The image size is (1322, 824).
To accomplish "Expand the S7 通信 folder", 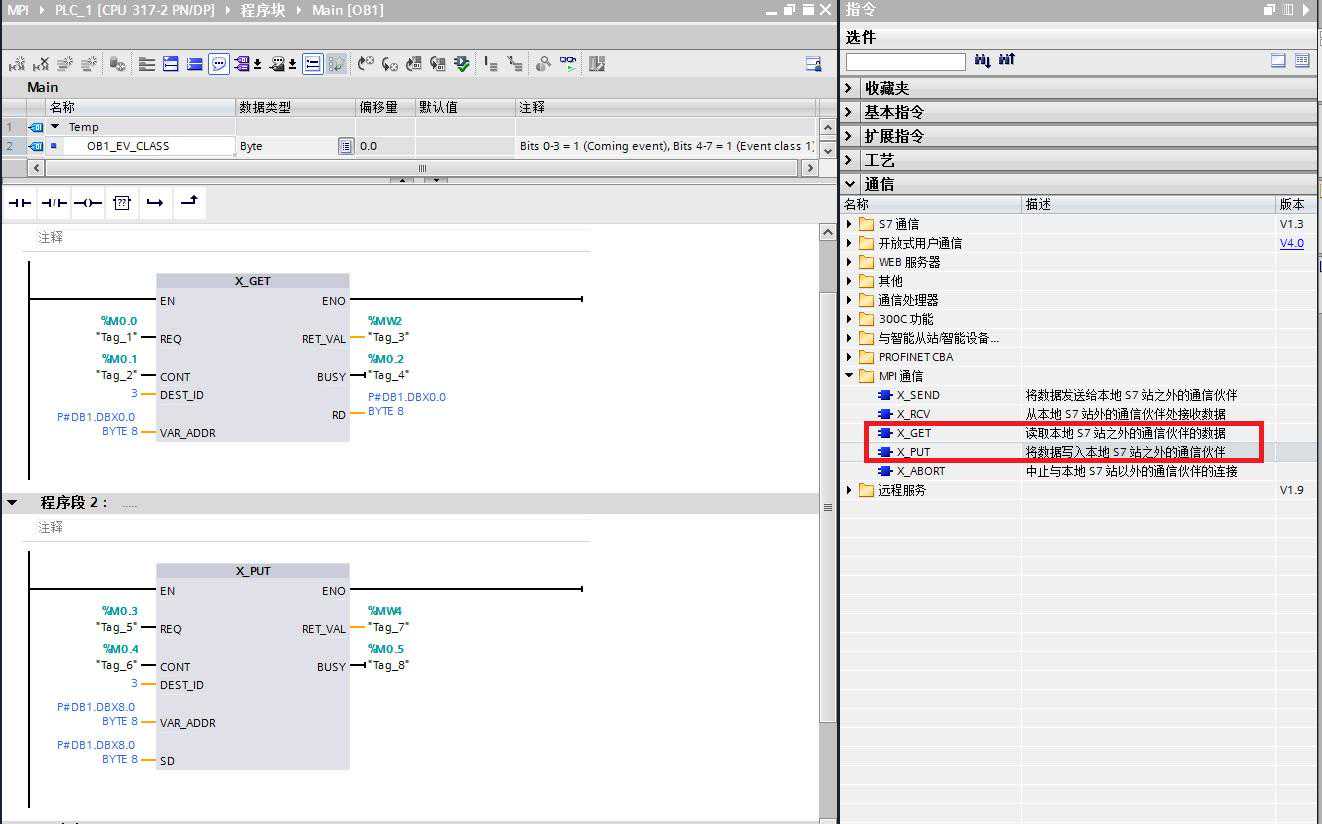I will click(x=850, y=224).
